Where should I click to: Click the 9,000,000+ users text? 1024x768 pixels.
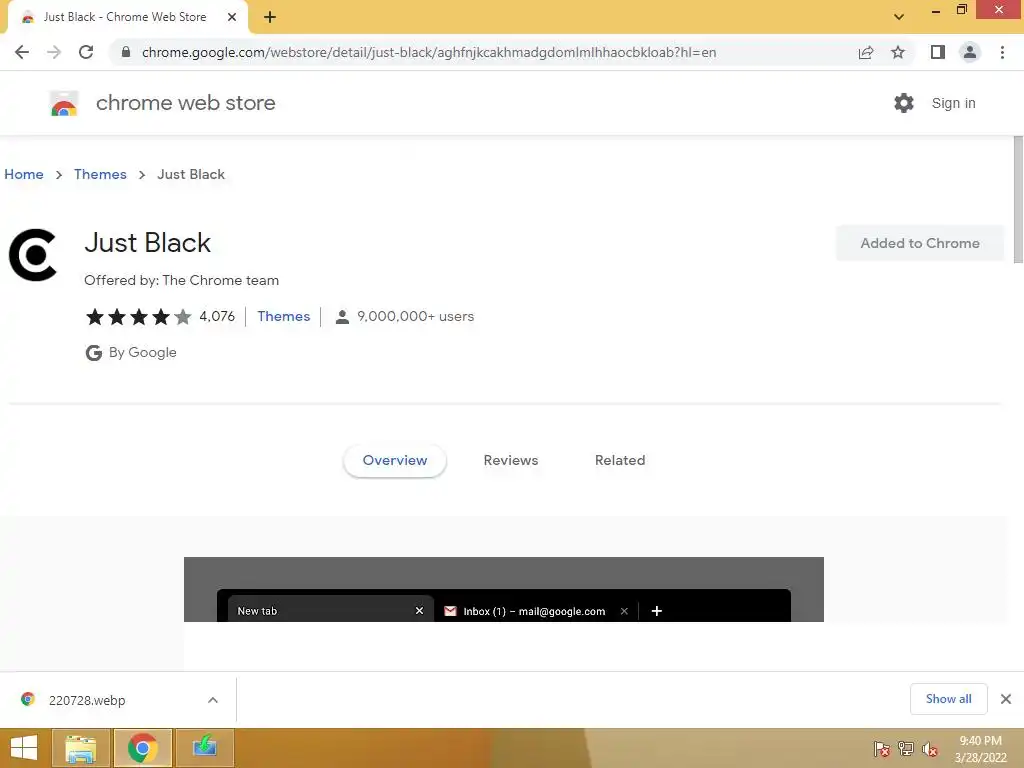click(x=415, y=316)
